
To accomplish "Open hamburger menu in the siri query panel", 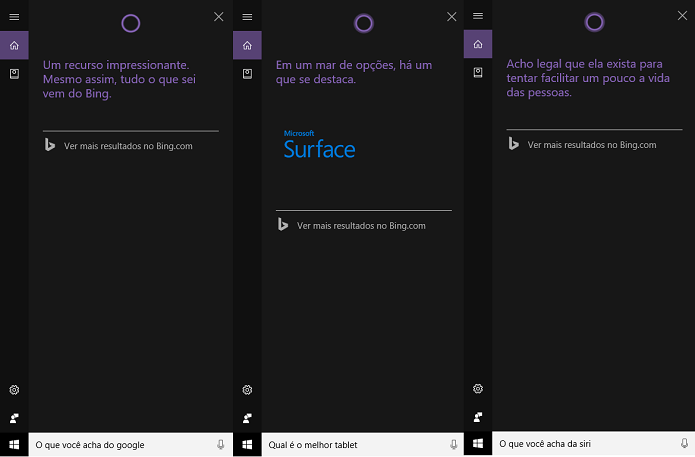I will (x=478, y=16).
